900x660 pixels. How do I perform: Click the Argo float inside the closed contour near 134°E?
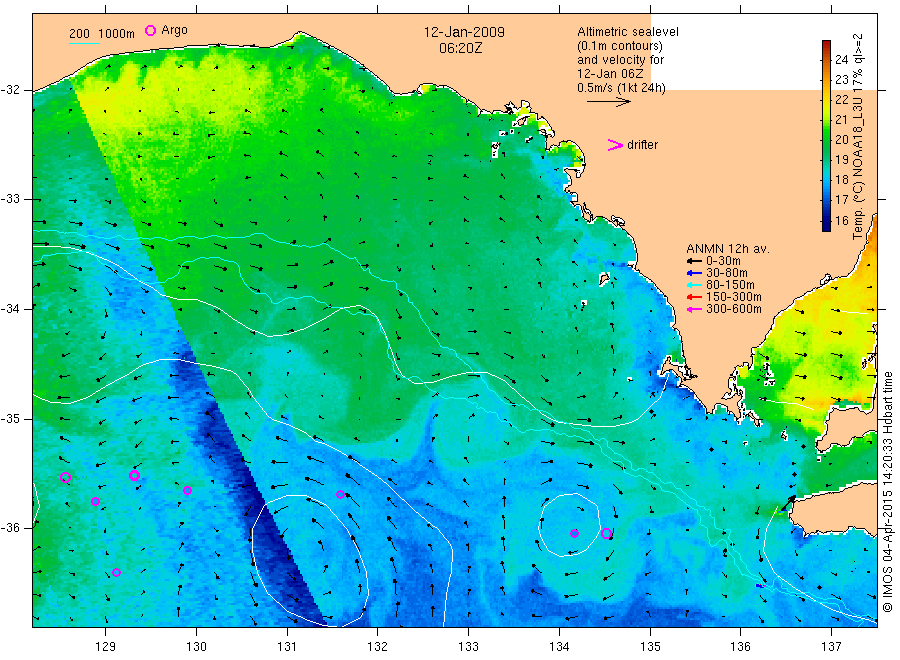tap(574, 533)
